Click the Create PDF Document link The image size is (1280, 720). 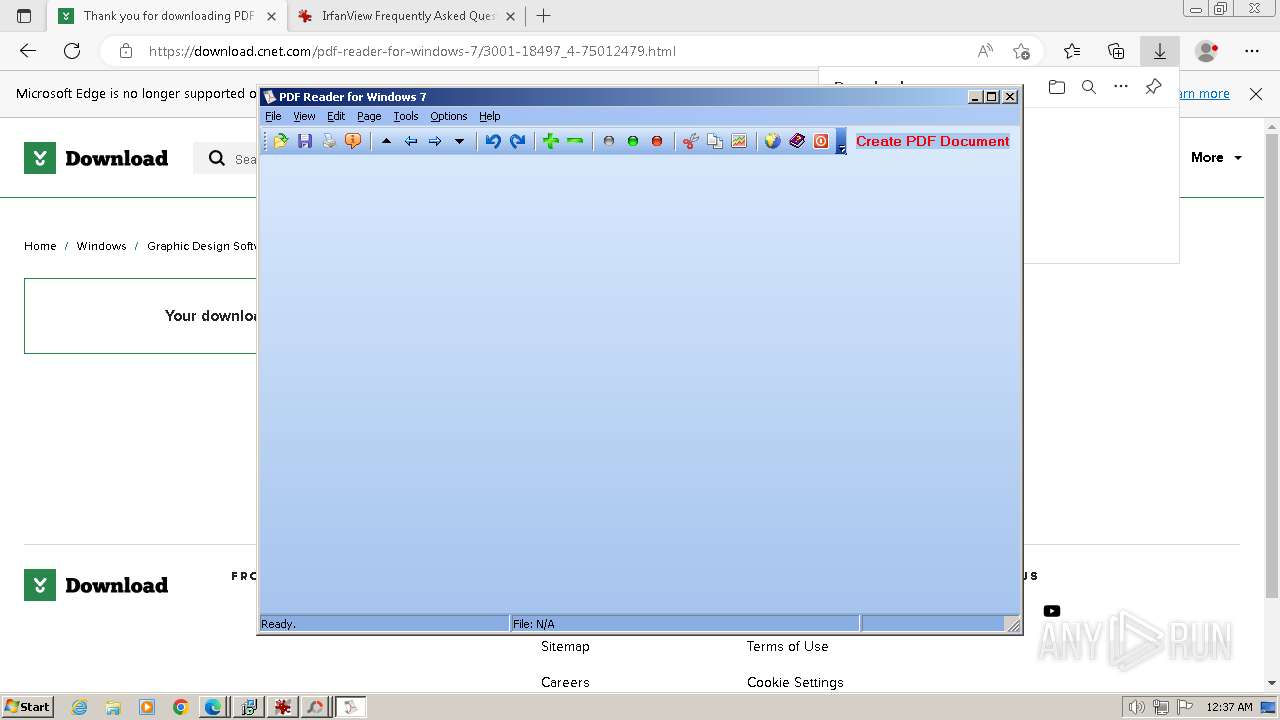(x=933, y=141)
